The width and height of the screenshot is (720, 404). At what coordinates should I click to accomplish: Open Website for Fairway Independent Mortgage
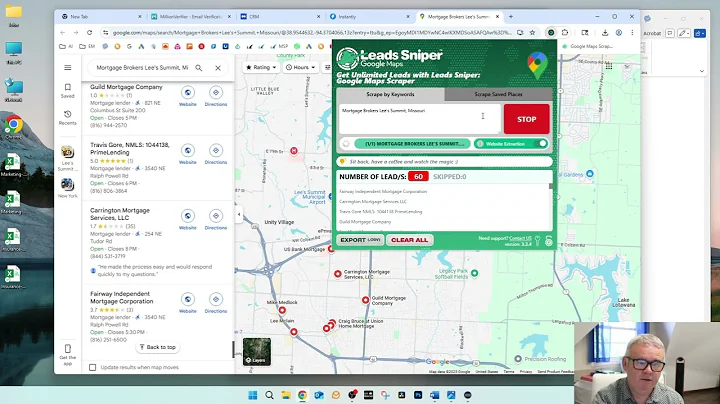(x=187, y=303)
